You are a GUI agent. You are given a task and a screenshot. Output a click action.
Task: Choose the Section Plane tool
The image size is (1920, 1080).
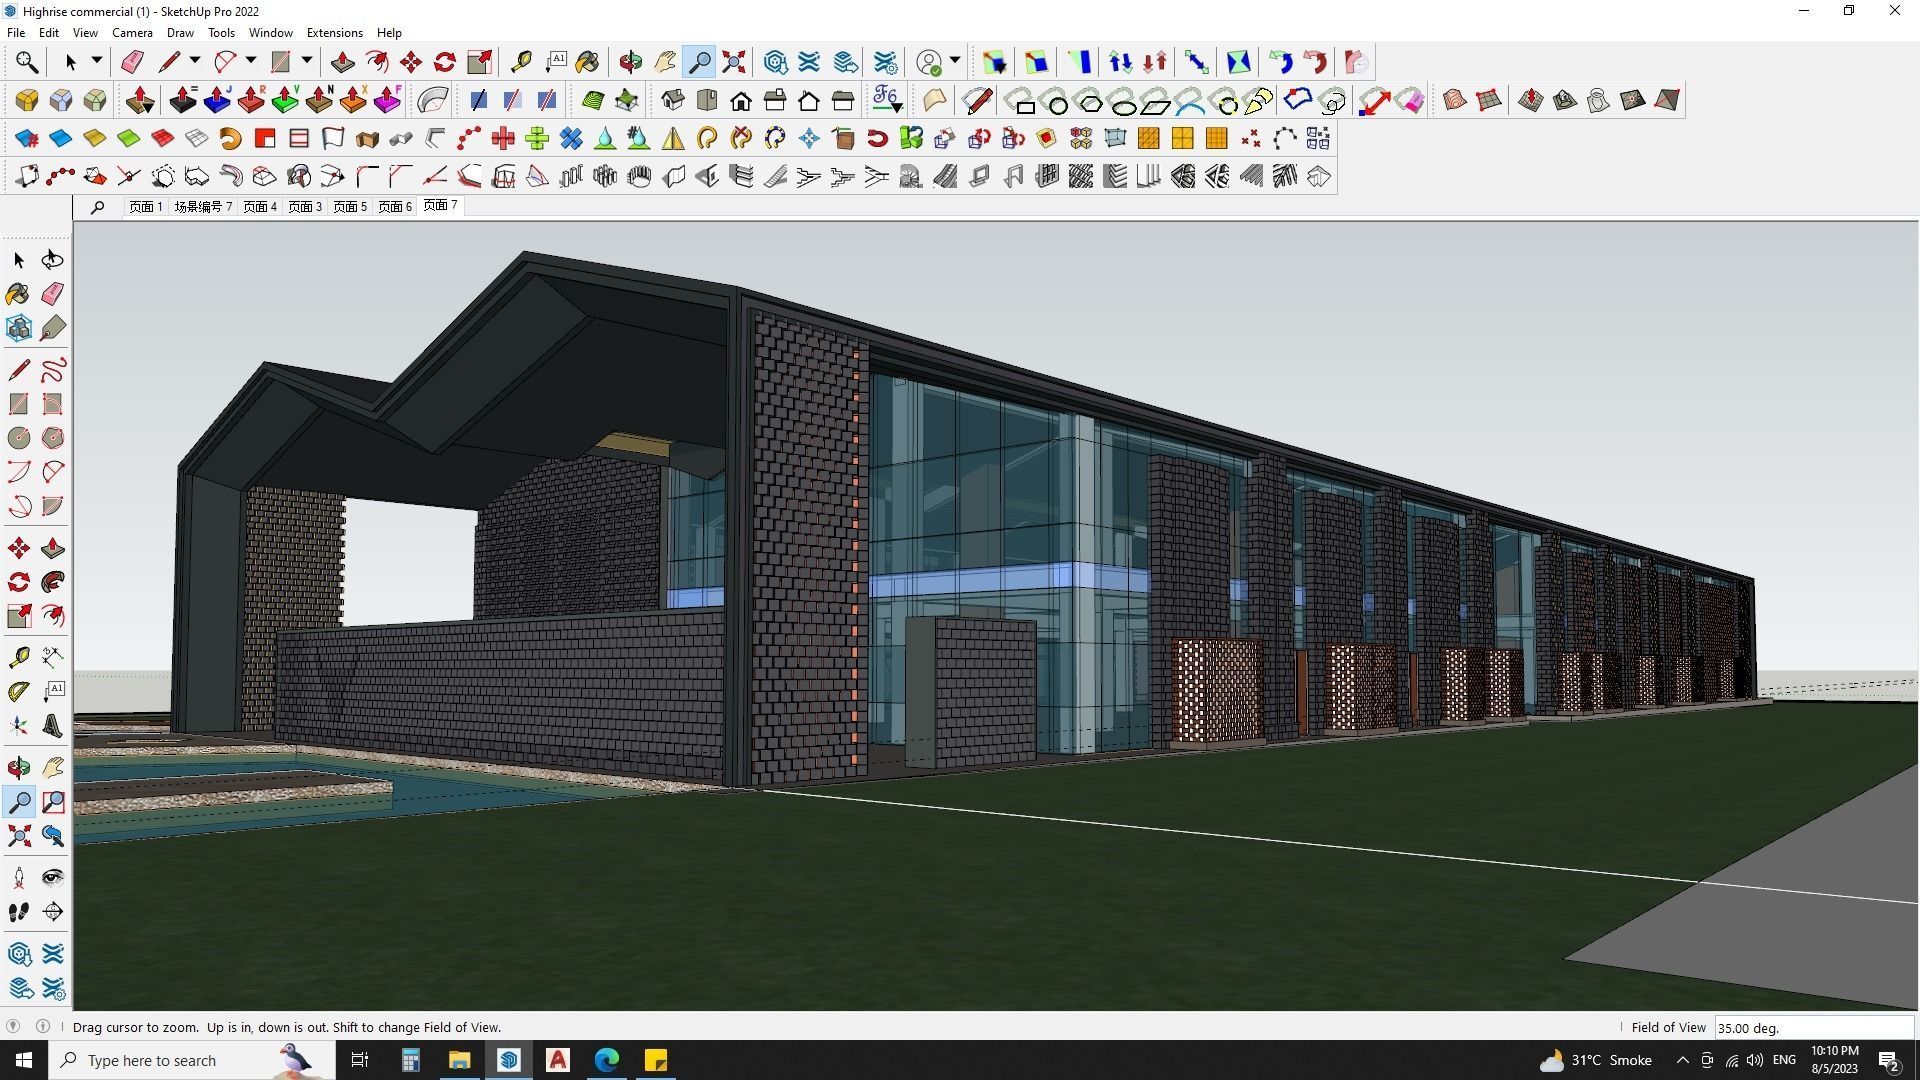tap(53, 912)
